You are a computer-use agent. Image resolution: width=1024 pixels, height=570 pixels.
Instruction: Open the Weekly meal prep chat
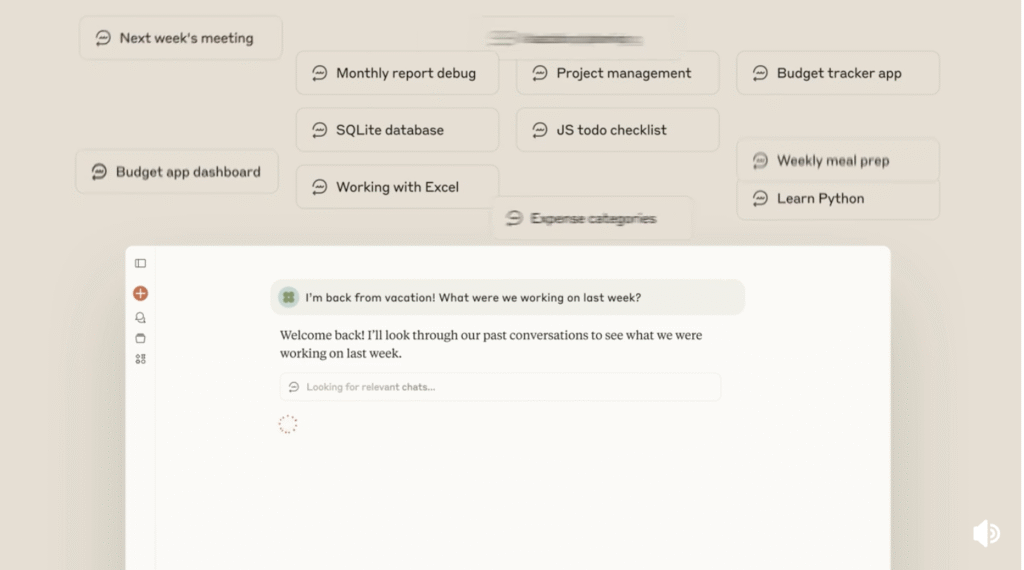coord(838,160)
